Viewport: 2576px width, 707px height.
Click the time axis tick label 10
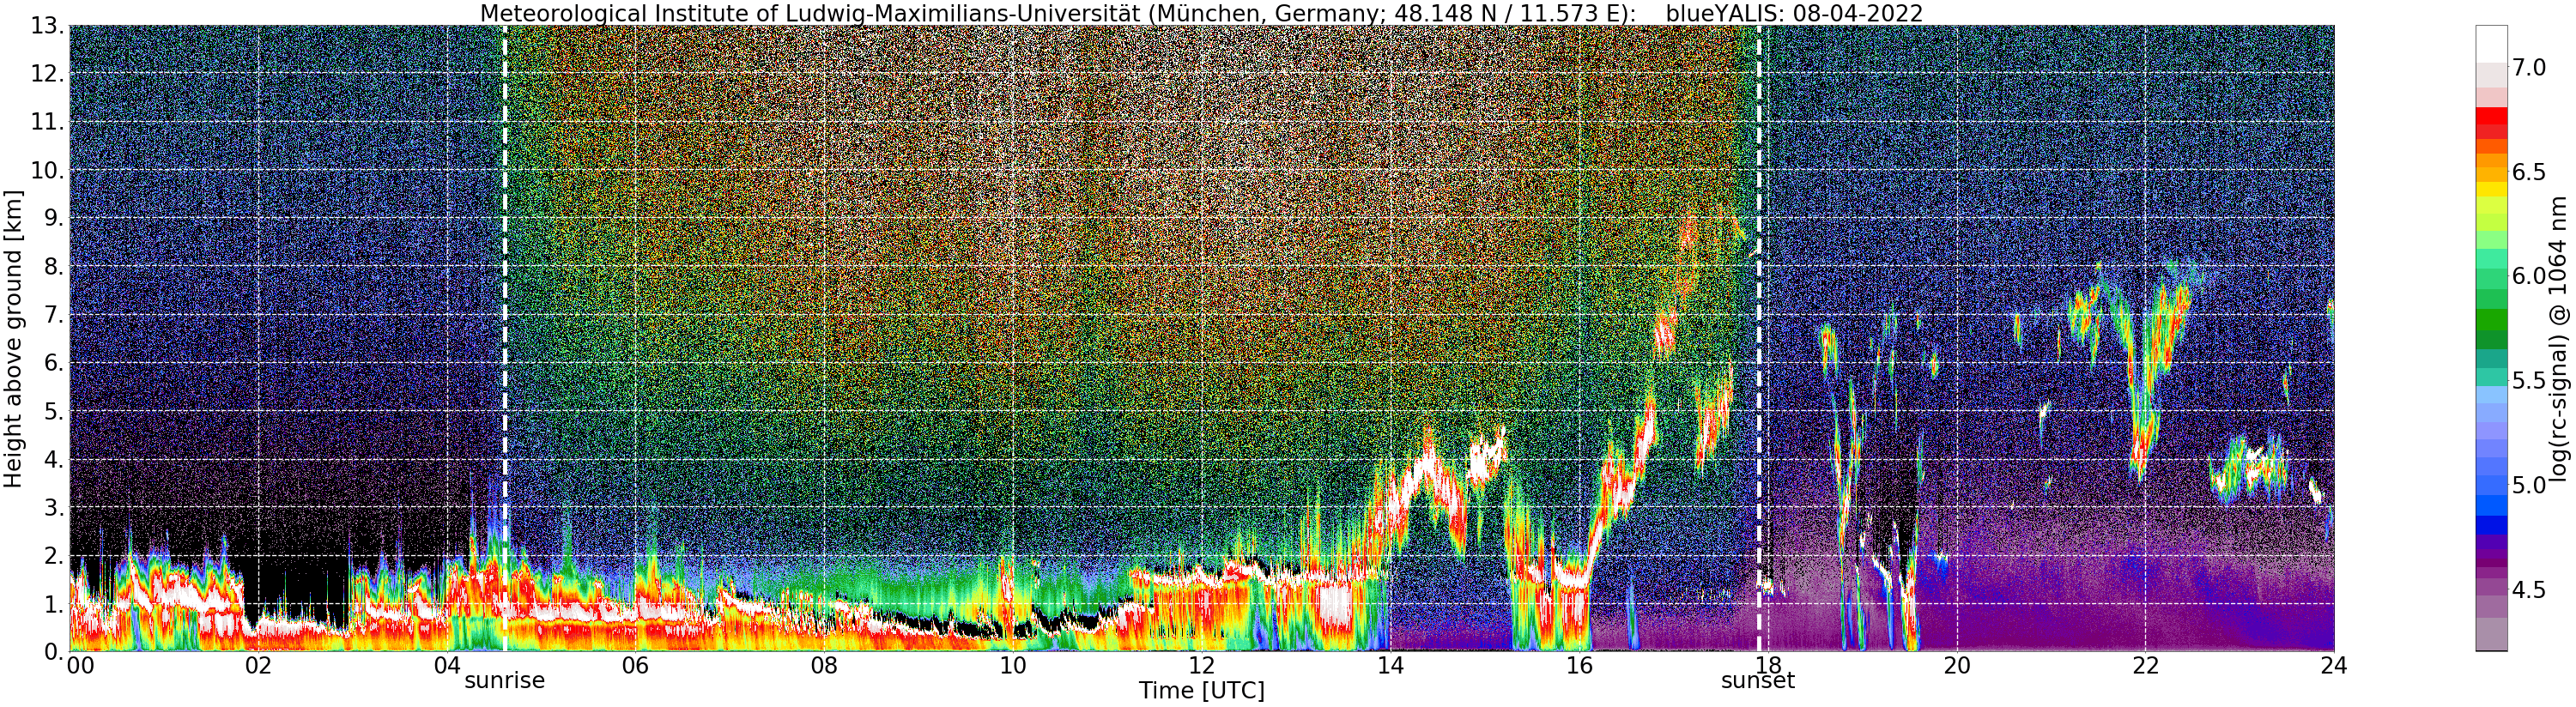[x=1013, y=665]
